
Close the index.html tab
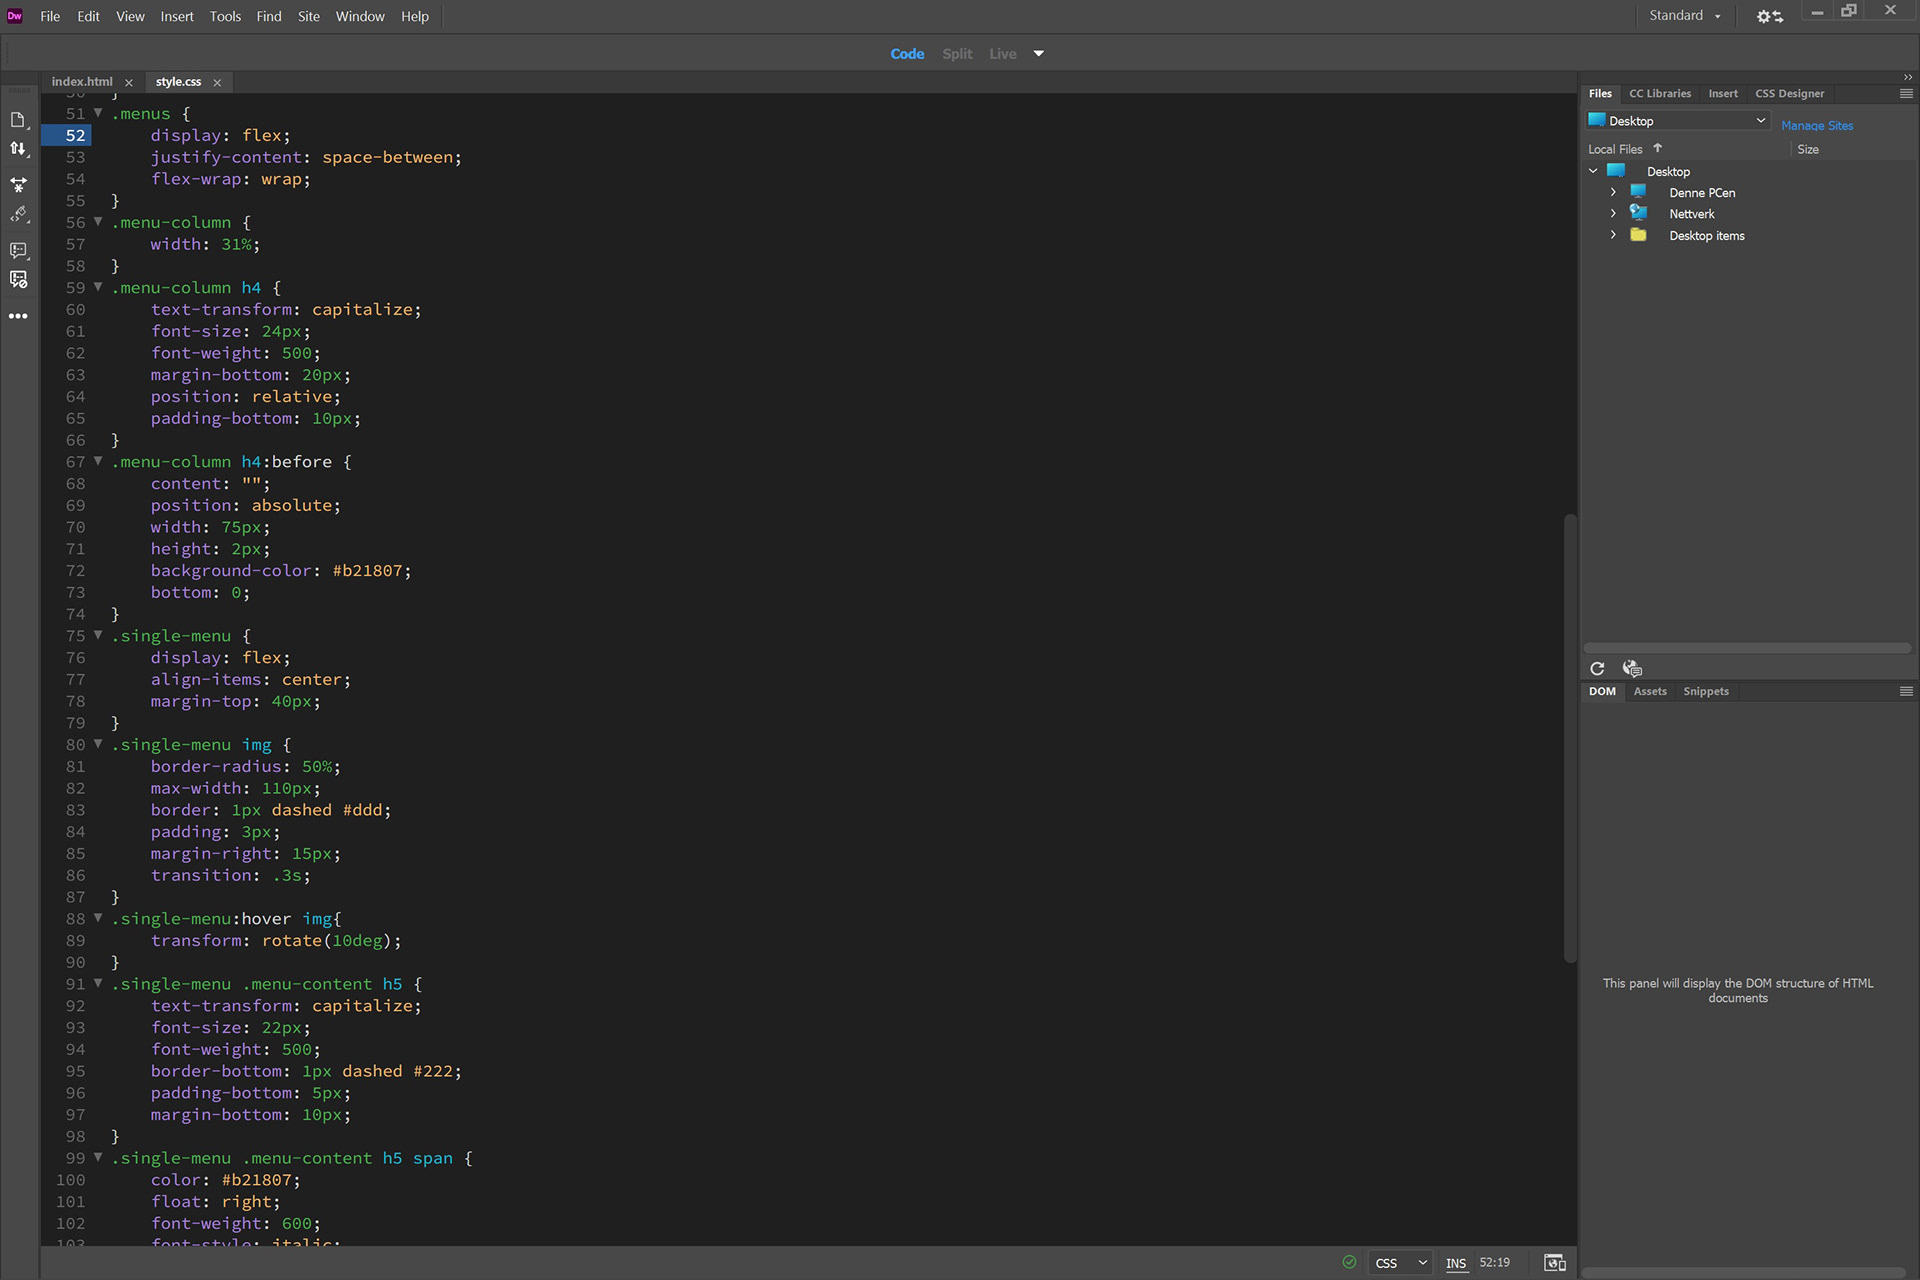(x=128, y=83)
